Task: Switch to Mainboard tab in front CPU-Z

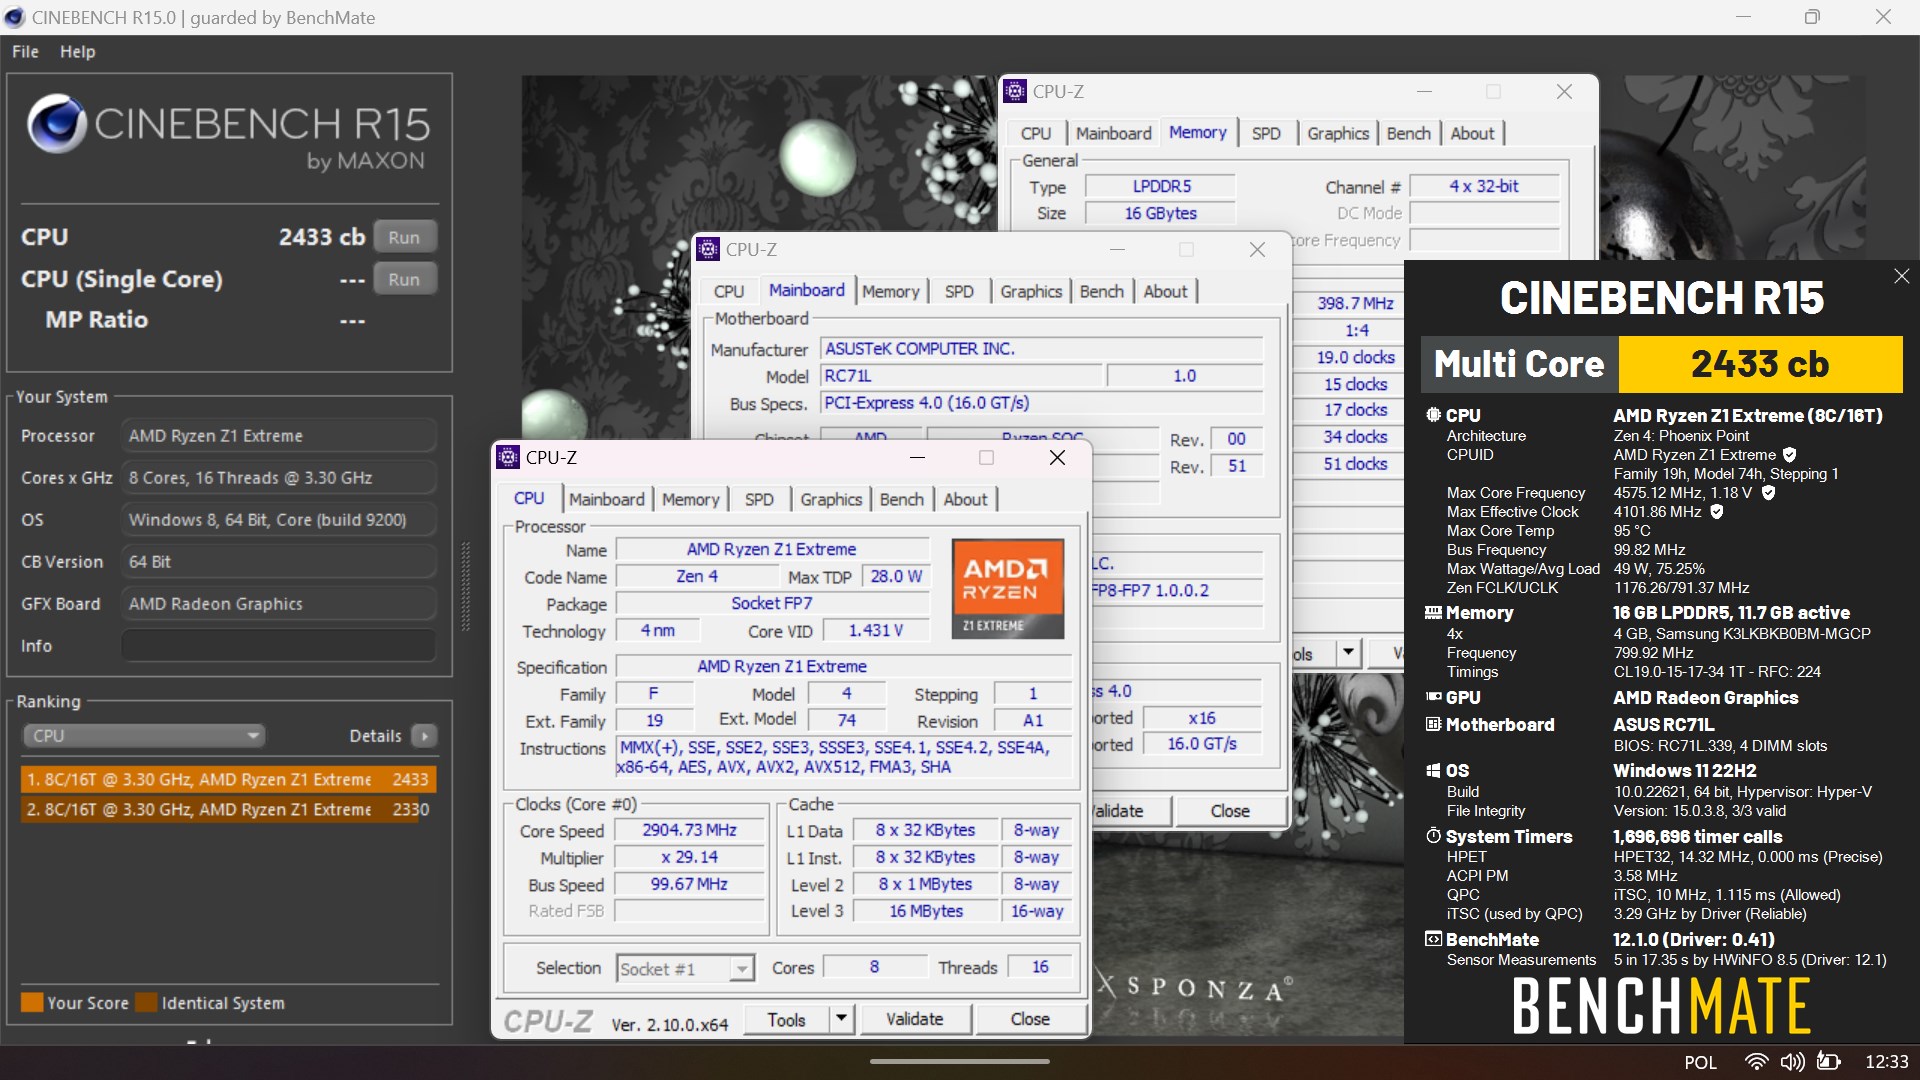Action: (x=607, y=499)
